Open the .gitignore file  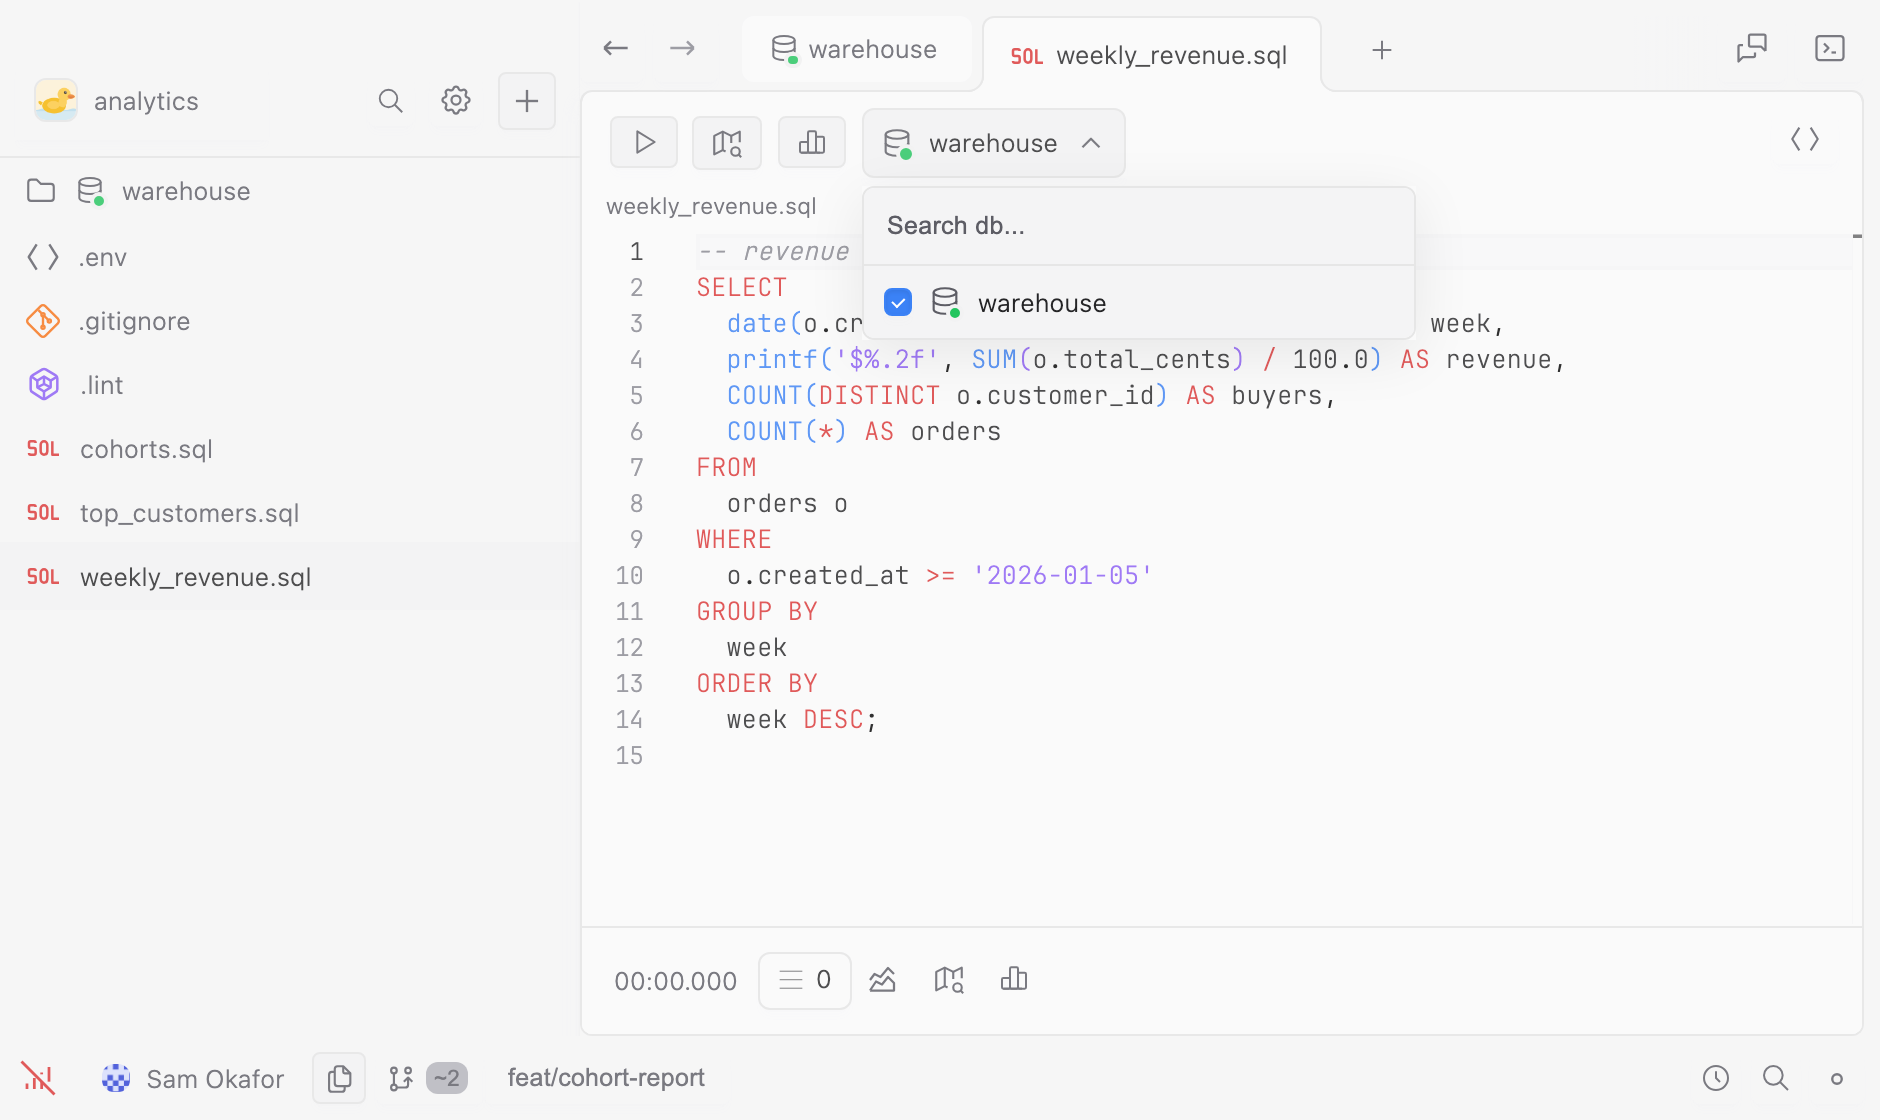point(290,321)
